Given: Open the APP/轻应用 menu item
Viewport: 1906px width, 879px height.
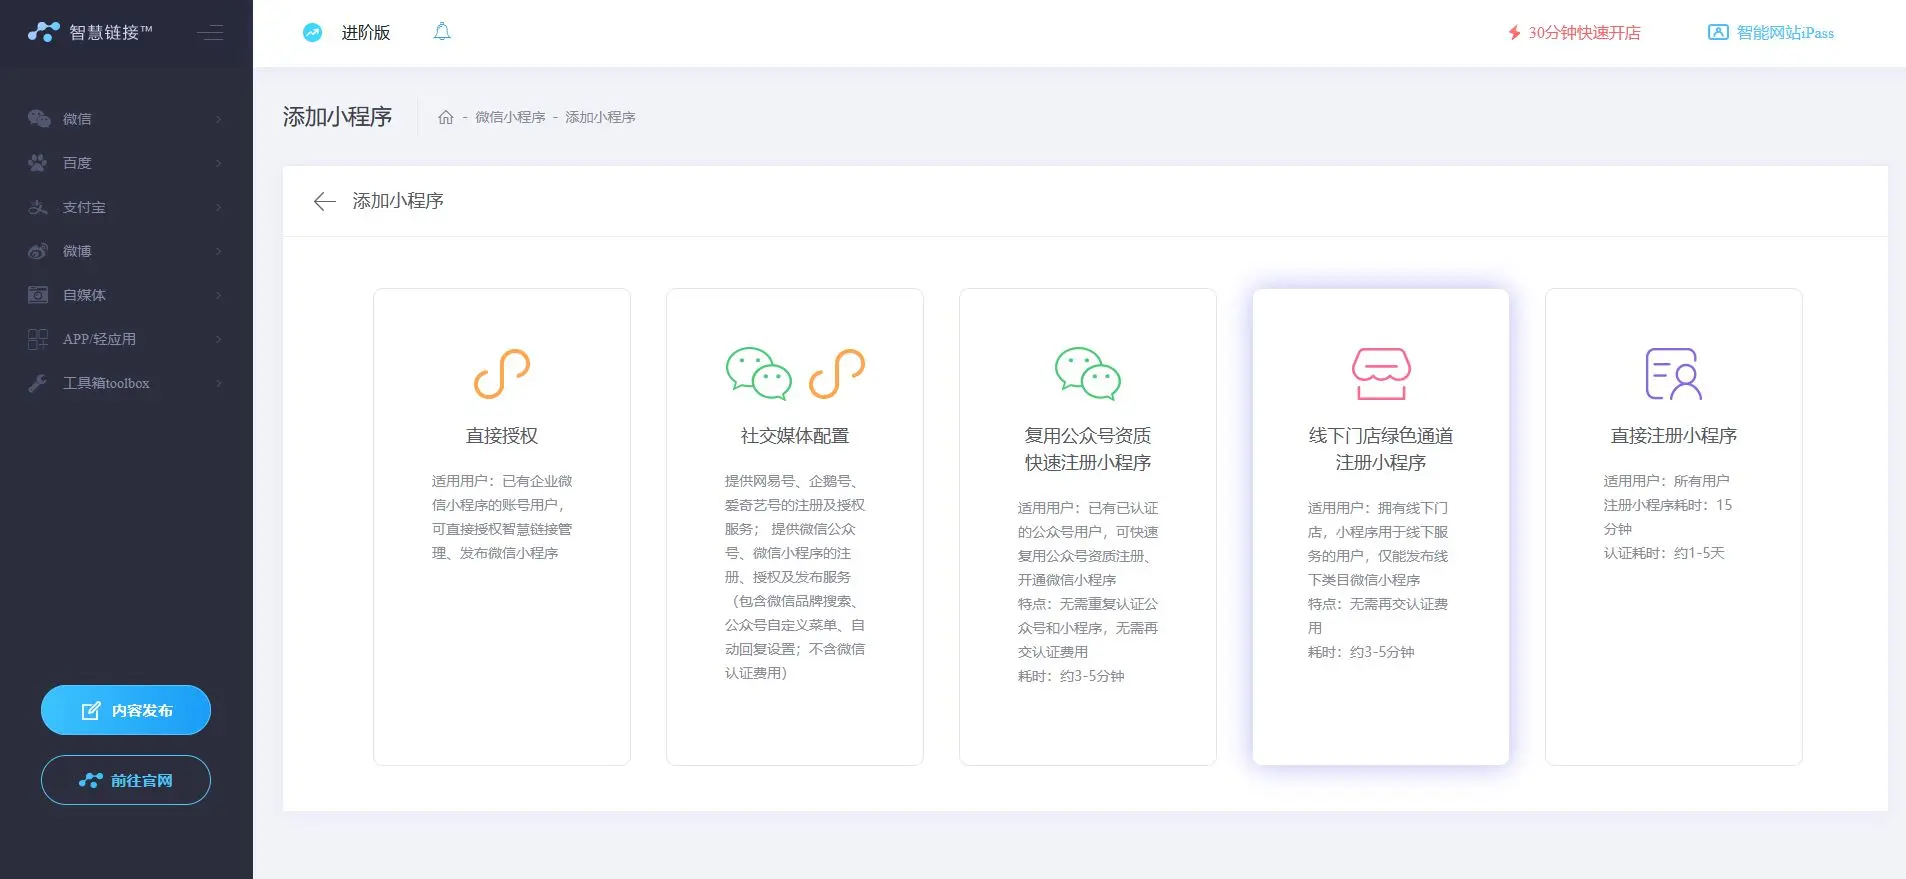Looking at the screenshot, I should (x=125, y=339).
